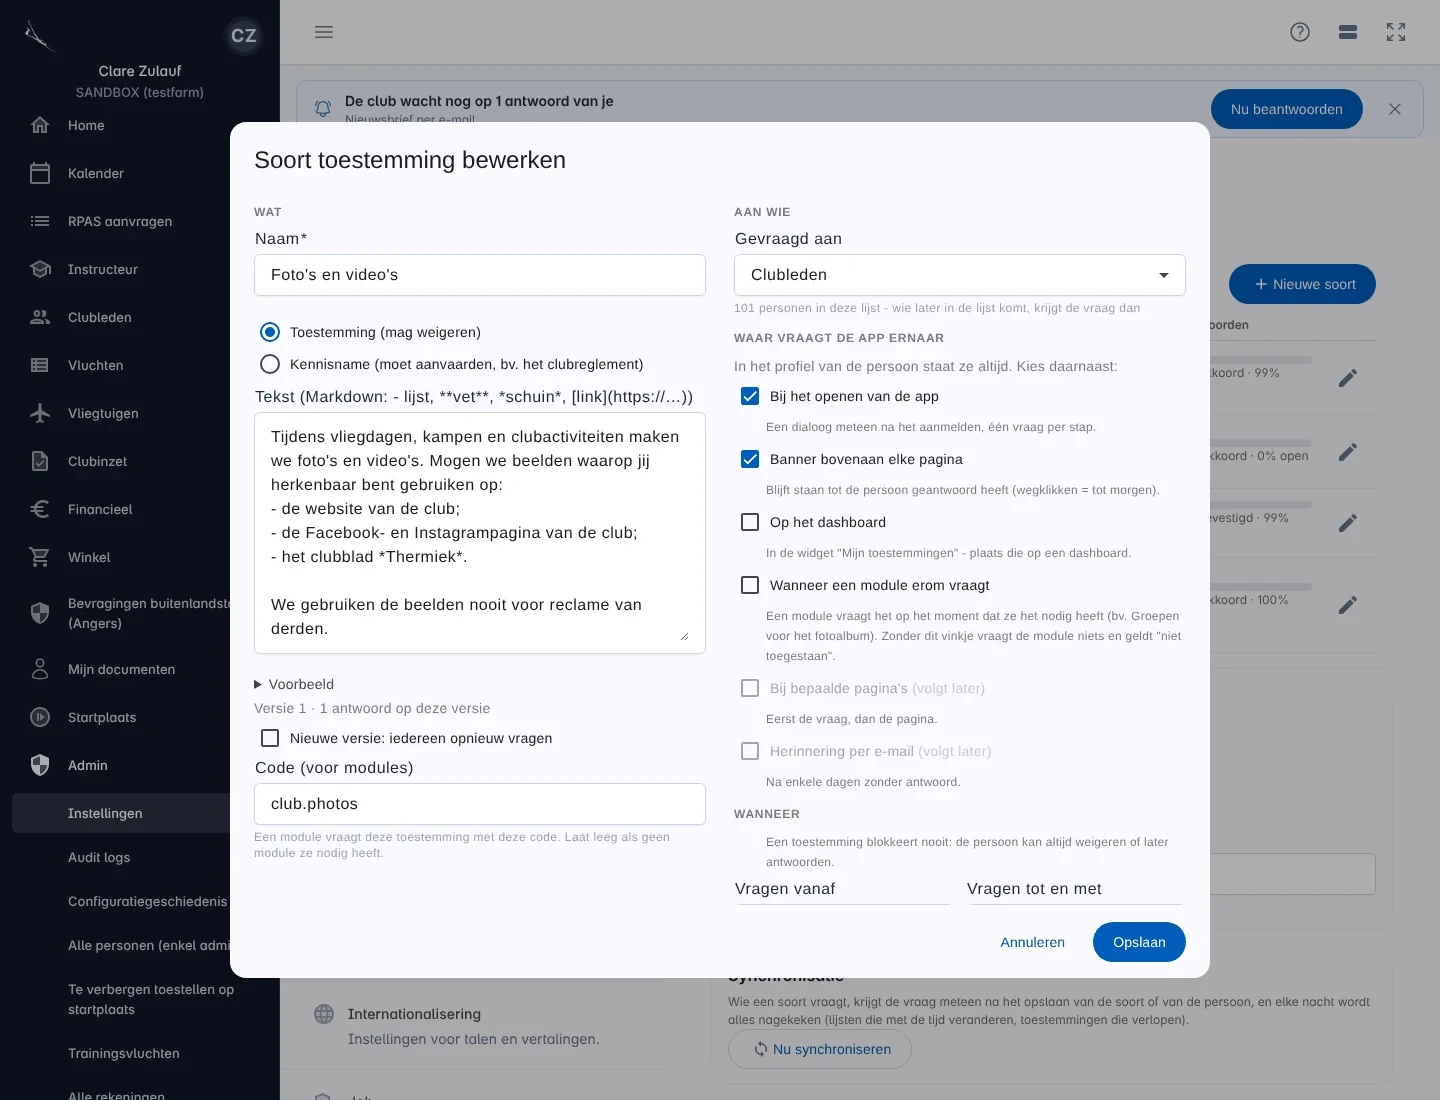This screenshot has height=1100, width=1440.
Task: Select the Toestemming (mag weigeren) radio
Action: pos(270,332)
